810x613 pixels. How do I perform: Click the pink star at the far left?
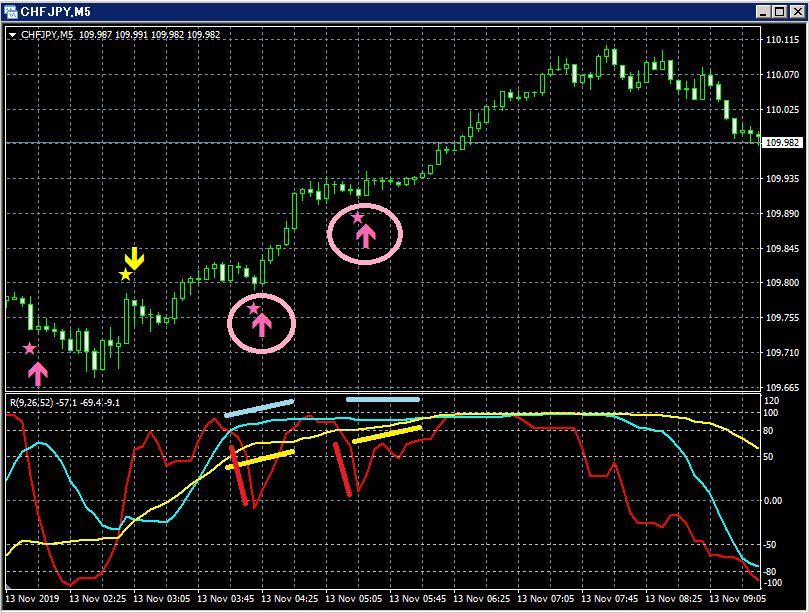[x=30, y=349]
